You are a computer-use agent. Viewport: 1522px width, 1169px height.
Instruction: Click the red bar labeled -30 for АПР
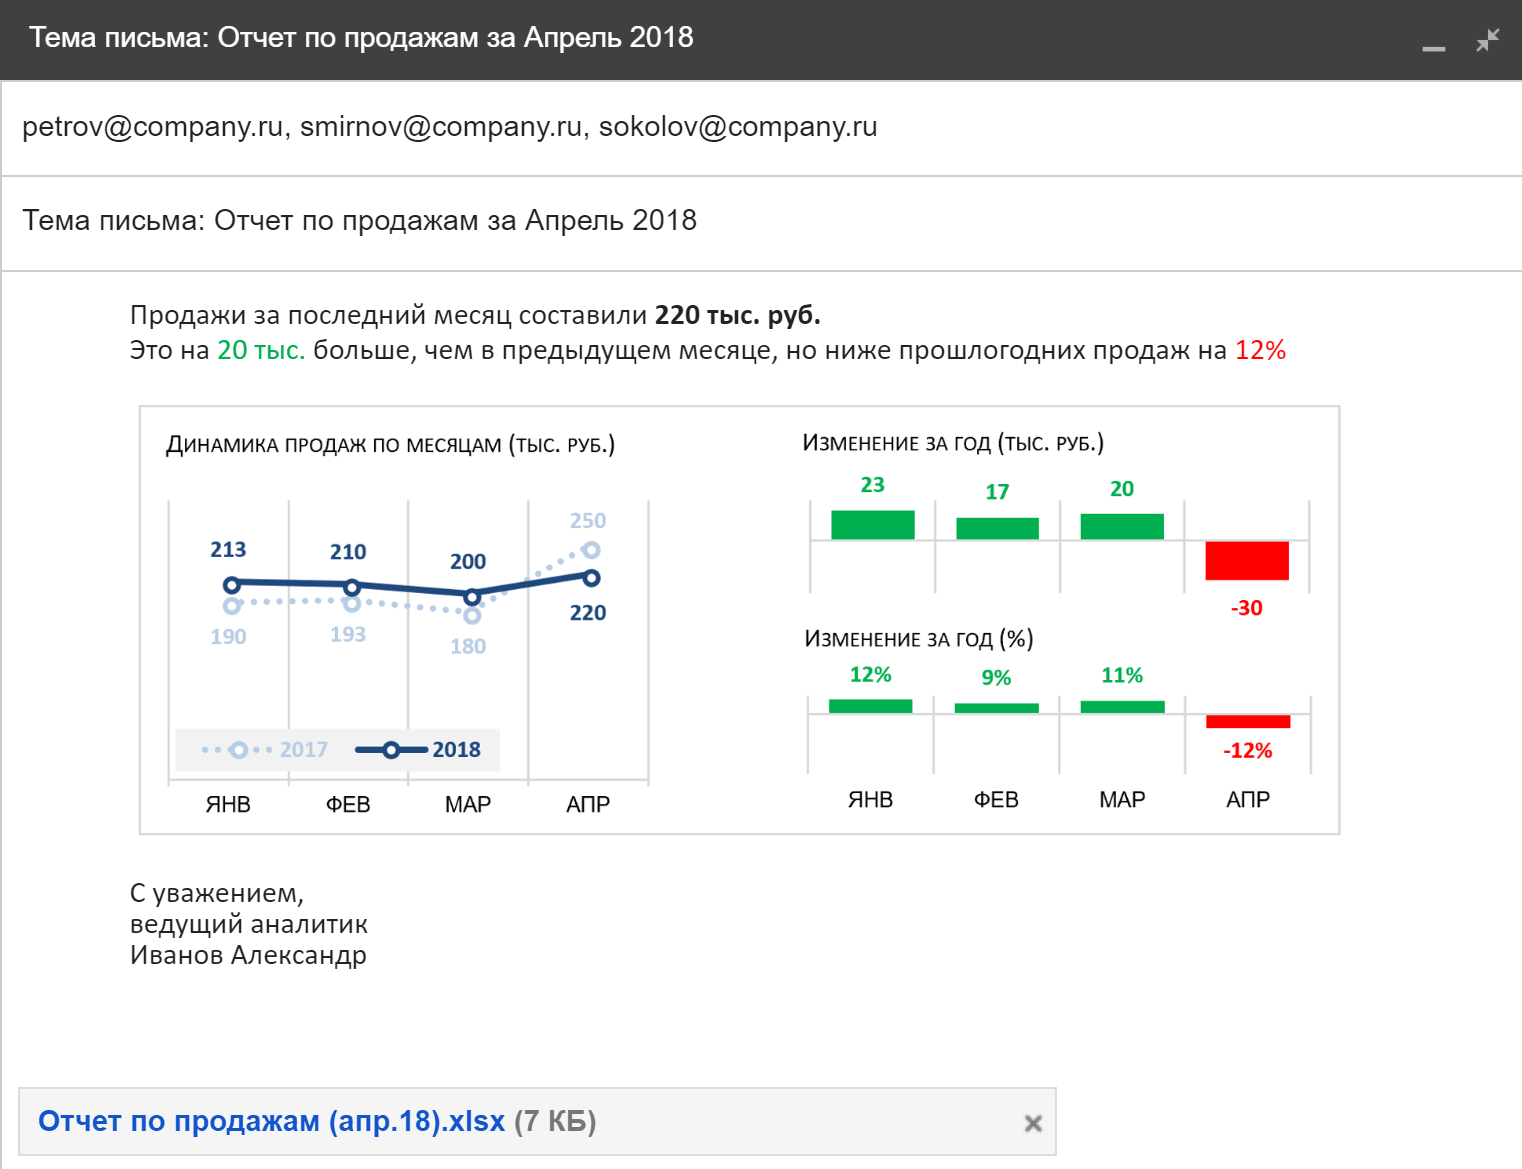coord(1246,562)
